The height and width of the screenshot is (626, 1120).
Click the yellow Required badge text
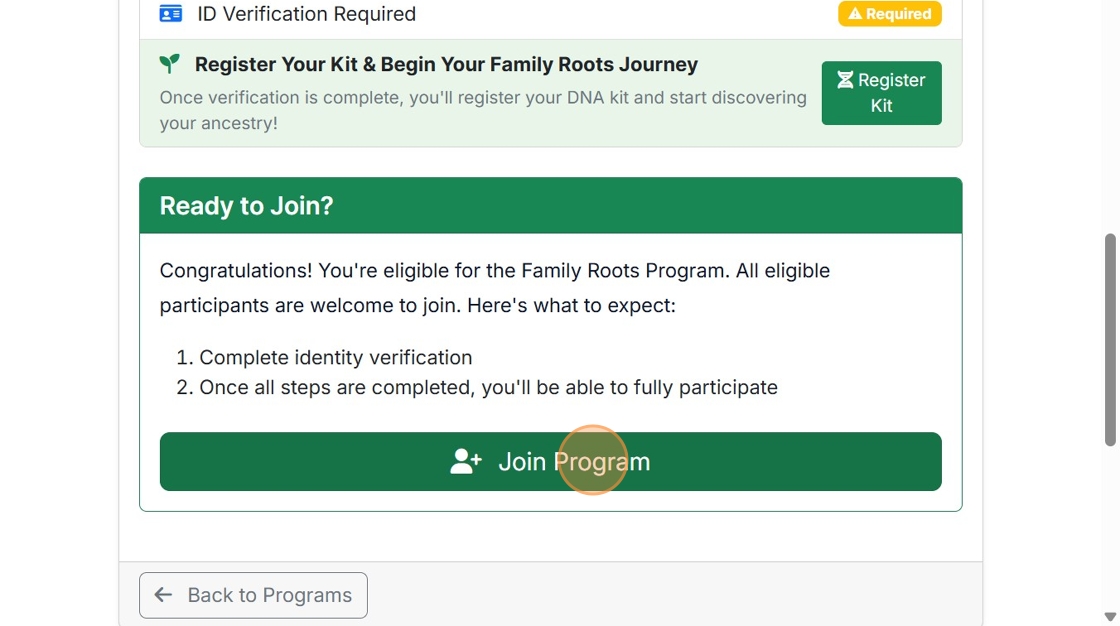(898, 14)
